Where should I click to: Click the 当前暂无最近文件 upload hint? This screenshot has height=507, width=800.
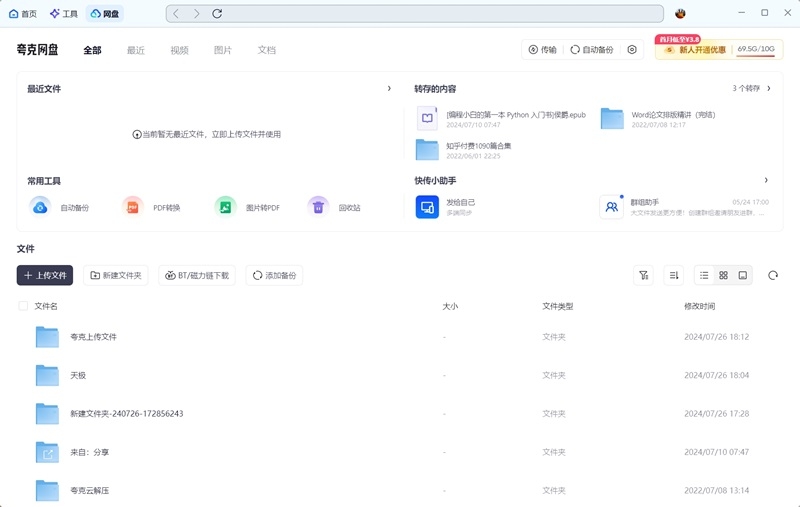click(207, 134)
